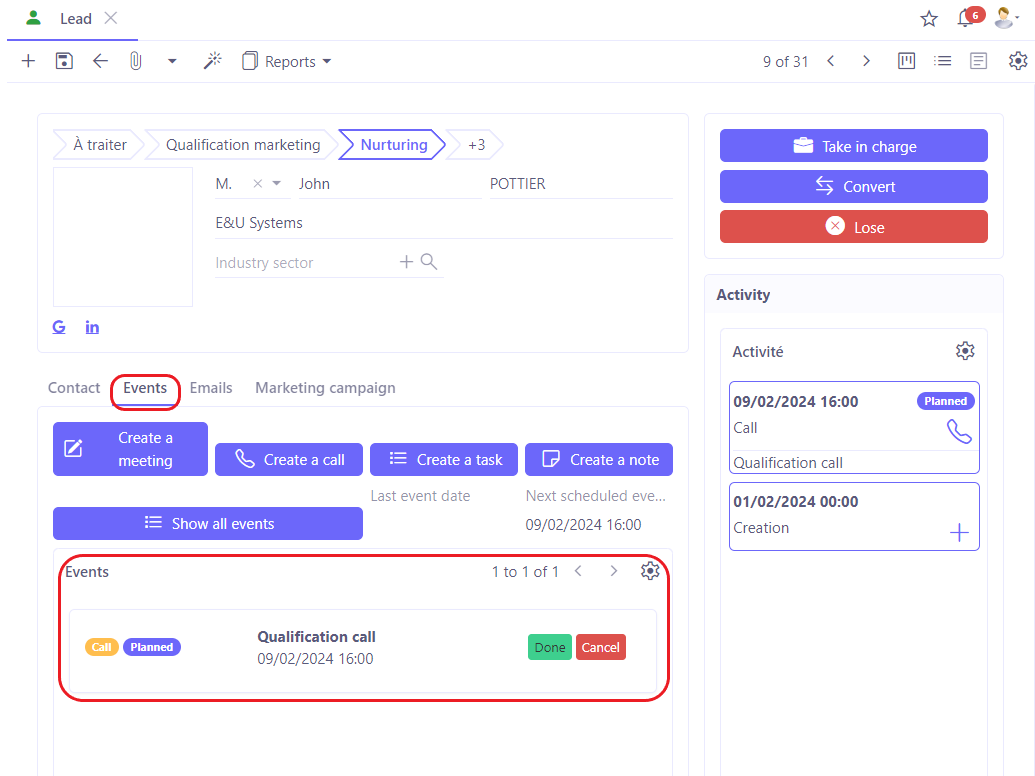Switch to Kanban view icon
Image resolution: width=1035 pixels, height=776 pixels.
point(907,61)
